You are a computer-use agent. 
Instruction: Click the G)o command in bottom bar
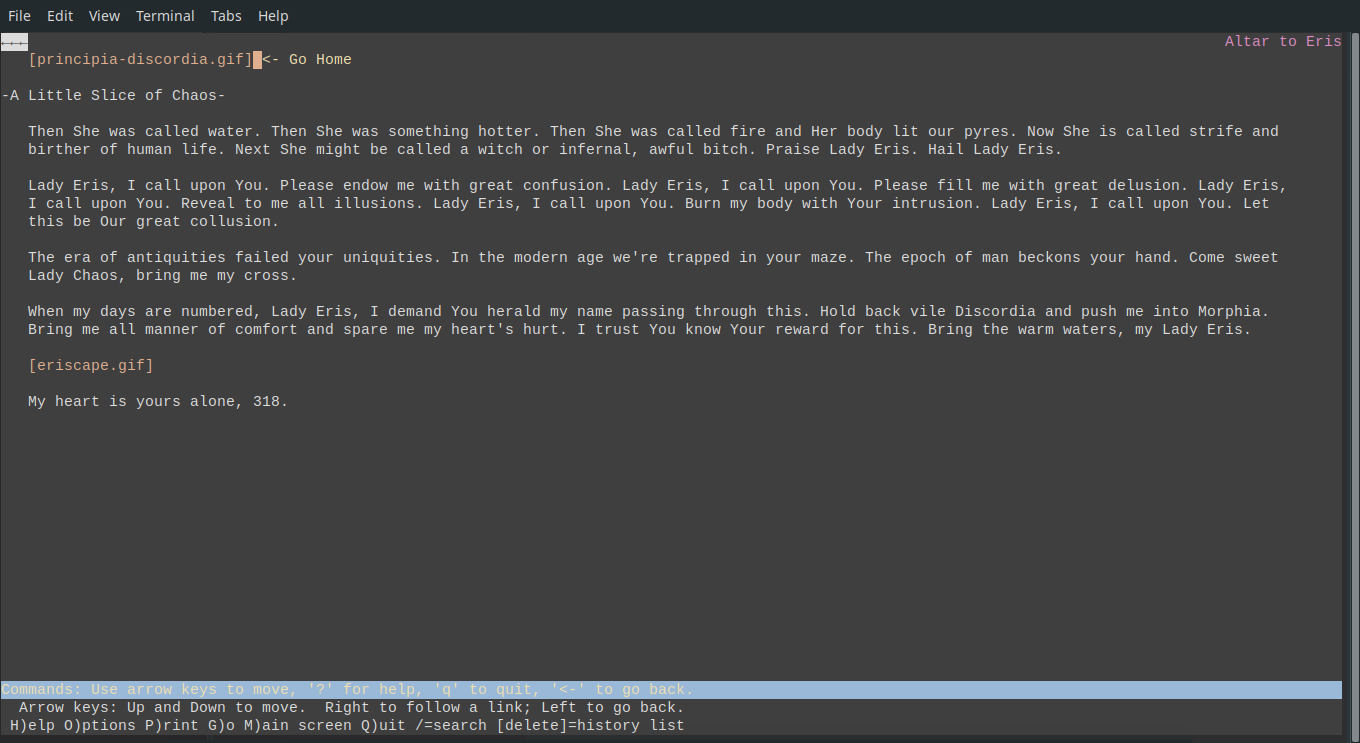pos(222,726)
